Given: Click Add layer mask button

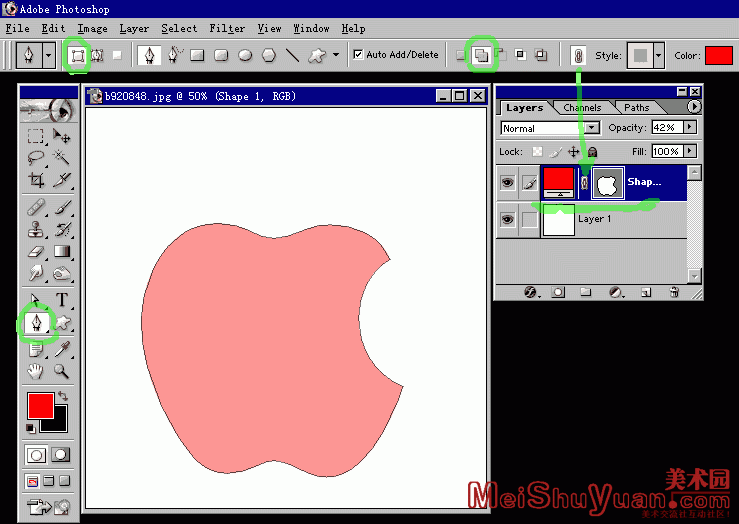Looking at the screenshot, I should pyautogui.click(x=558, y=293).
